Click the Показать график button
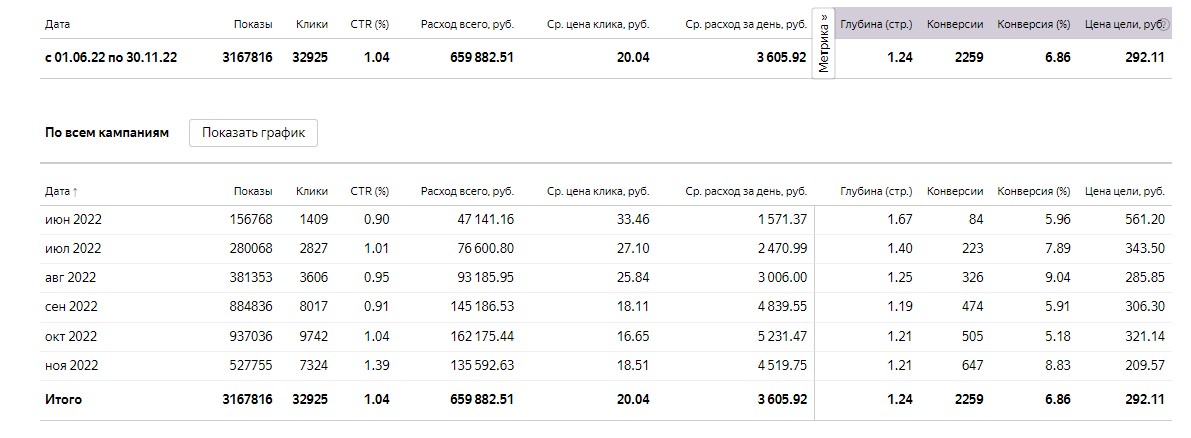This screenshot has height=438, width=1191. click(253, 132)
